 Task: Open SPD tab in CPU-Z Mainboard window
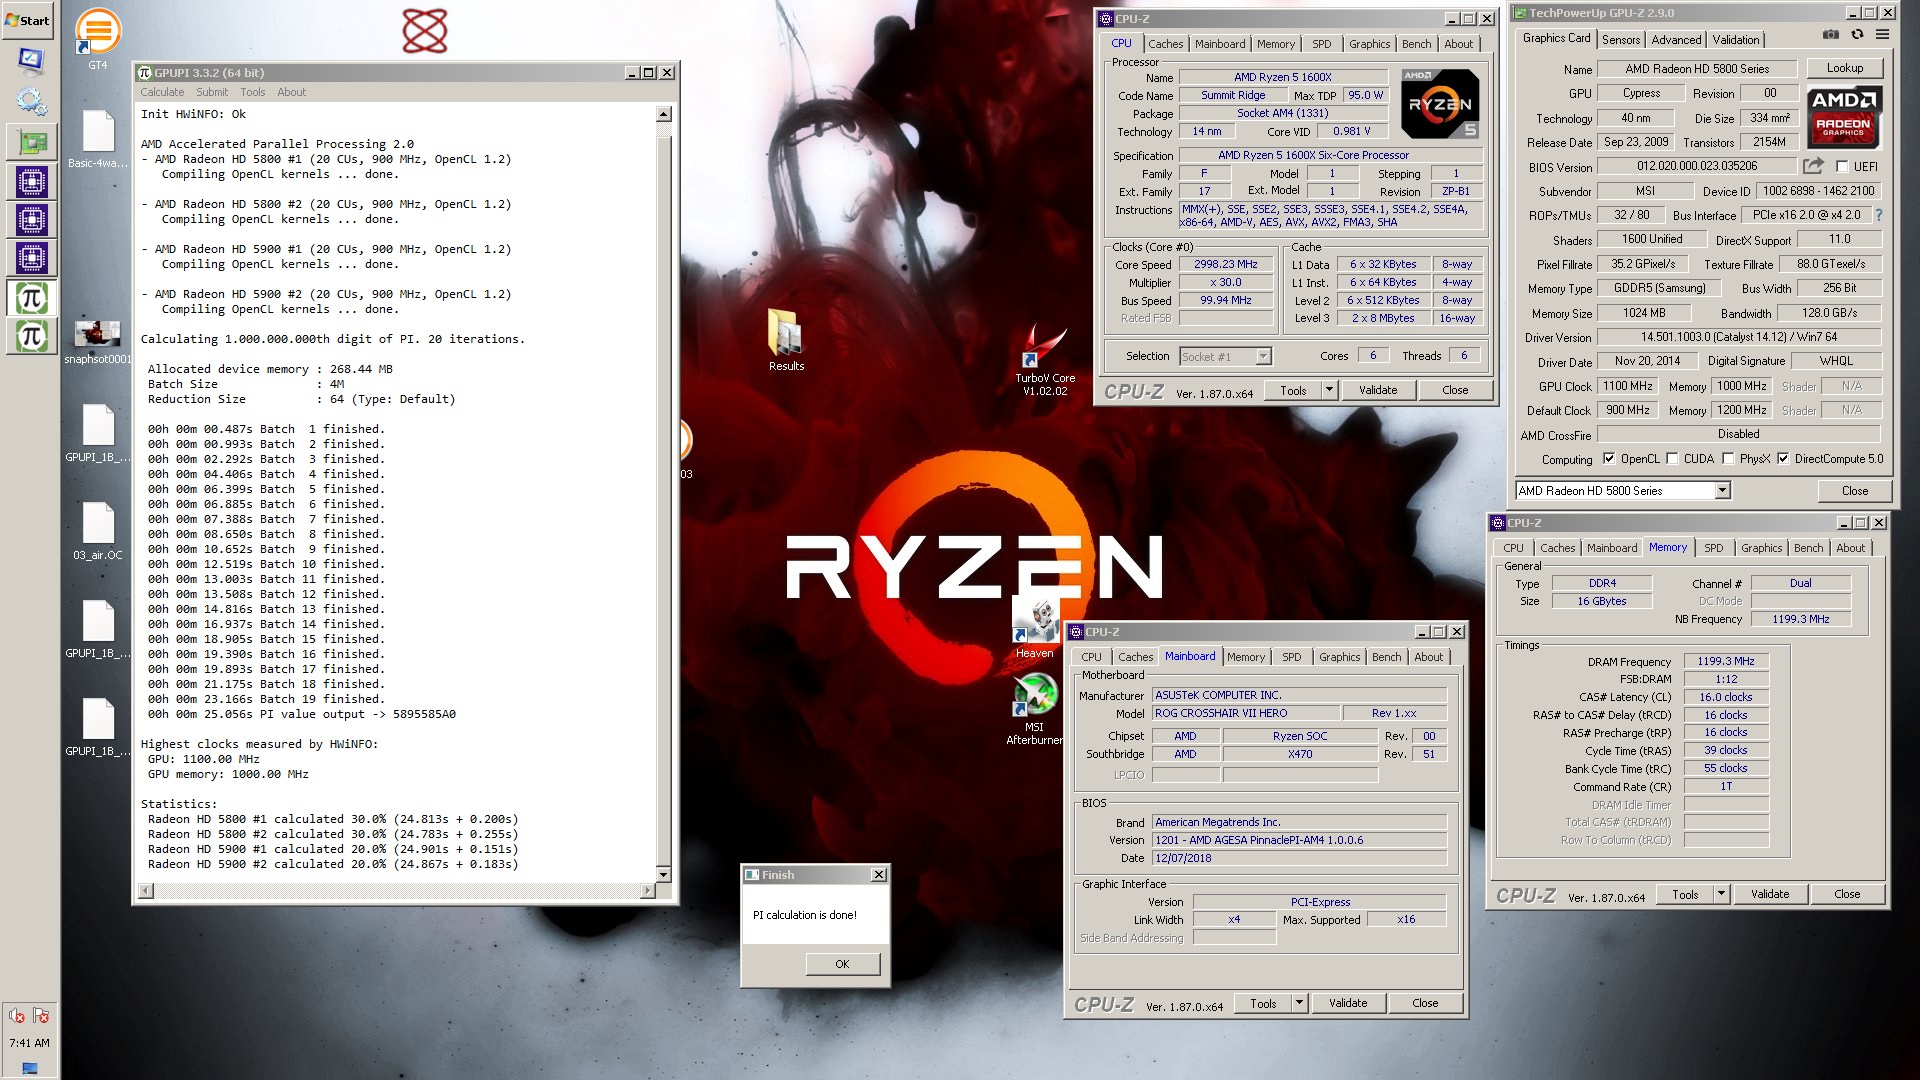(x=1292, y=657)
